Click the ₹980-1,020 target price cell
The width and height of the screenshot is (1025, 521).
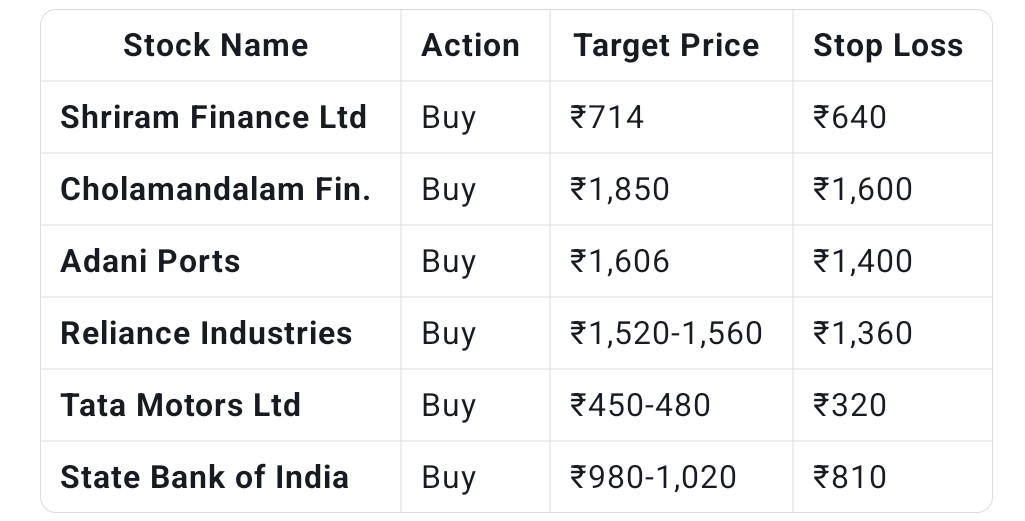coord(653,477)
